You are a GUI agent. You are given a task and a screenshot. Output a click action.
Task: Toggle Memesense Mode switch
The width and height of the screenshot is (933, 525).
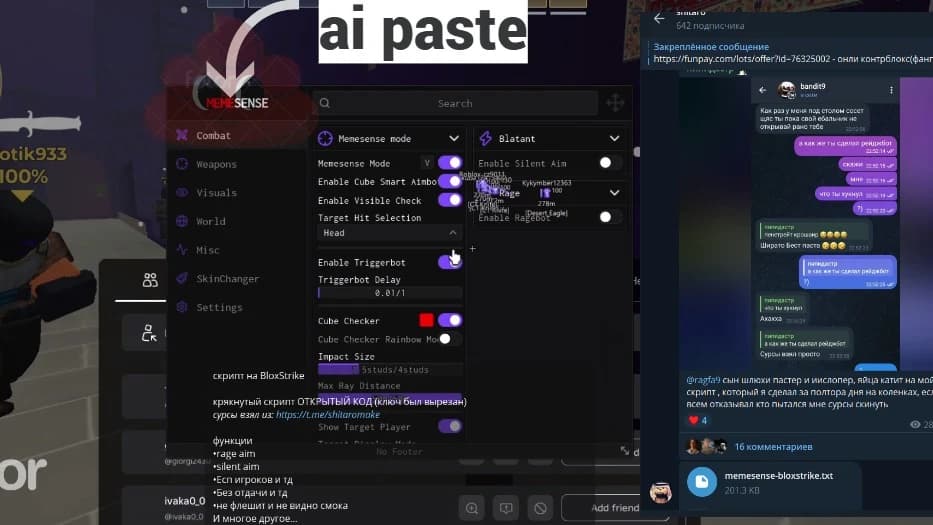click(x=450, y=162)
